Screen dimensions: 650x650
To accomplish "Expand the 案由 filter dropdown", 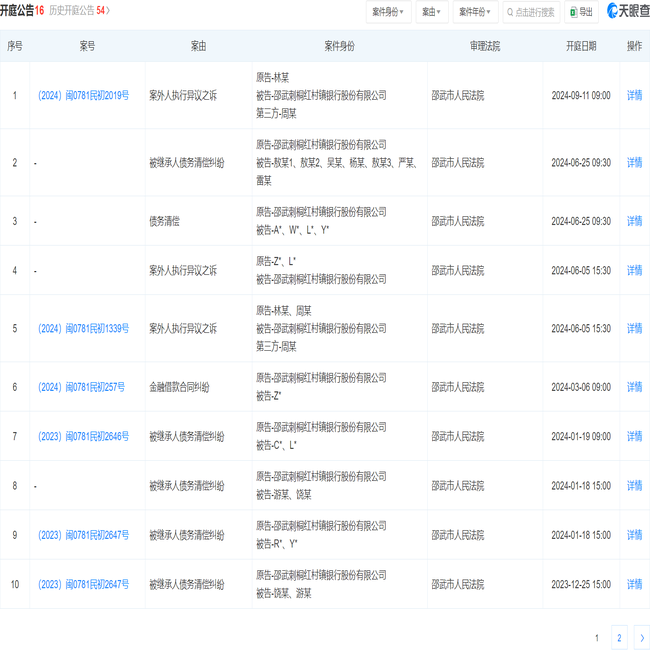I will (x=432, y=12).
